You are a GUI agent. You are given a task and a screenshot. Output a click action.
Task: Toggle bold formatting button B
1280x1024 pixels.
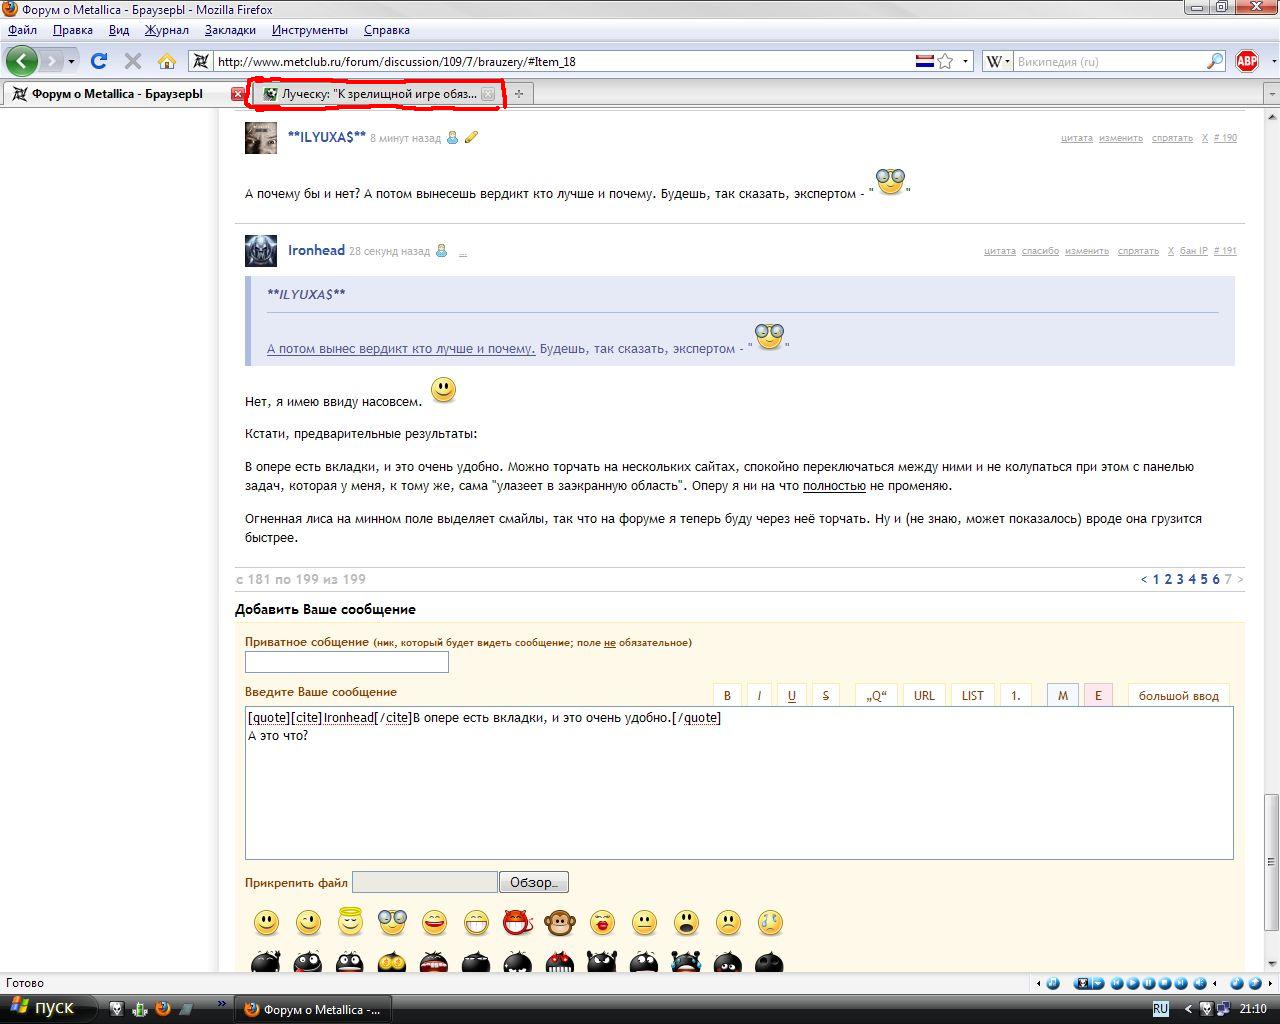(x=727, y=696)
